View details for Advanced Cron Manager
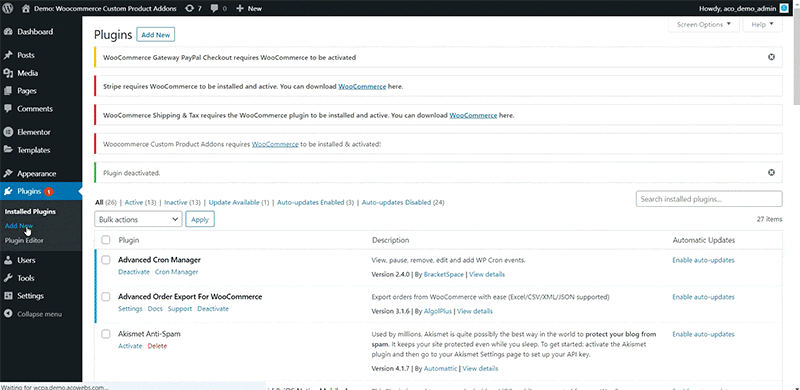800x390 pixels. 487,274
